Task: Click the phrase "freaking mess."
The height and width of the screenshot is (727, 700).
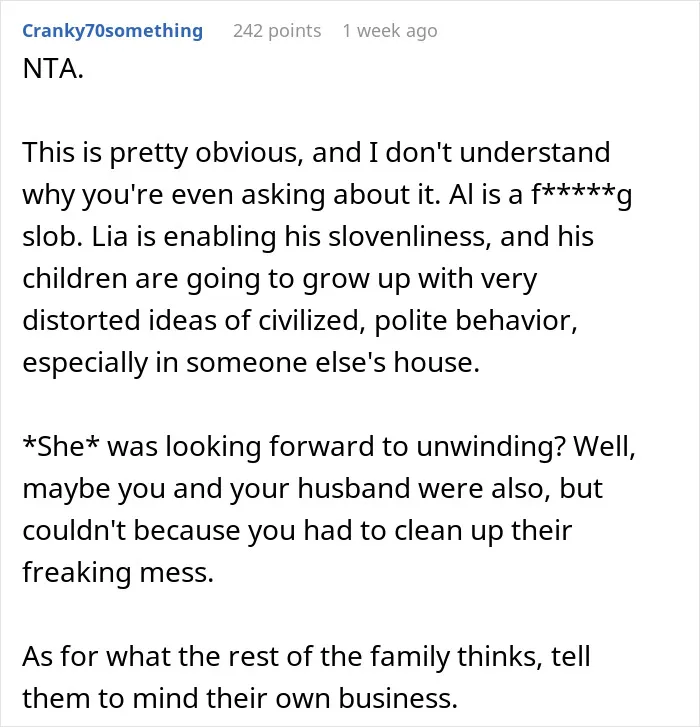Action: (118, 574)
